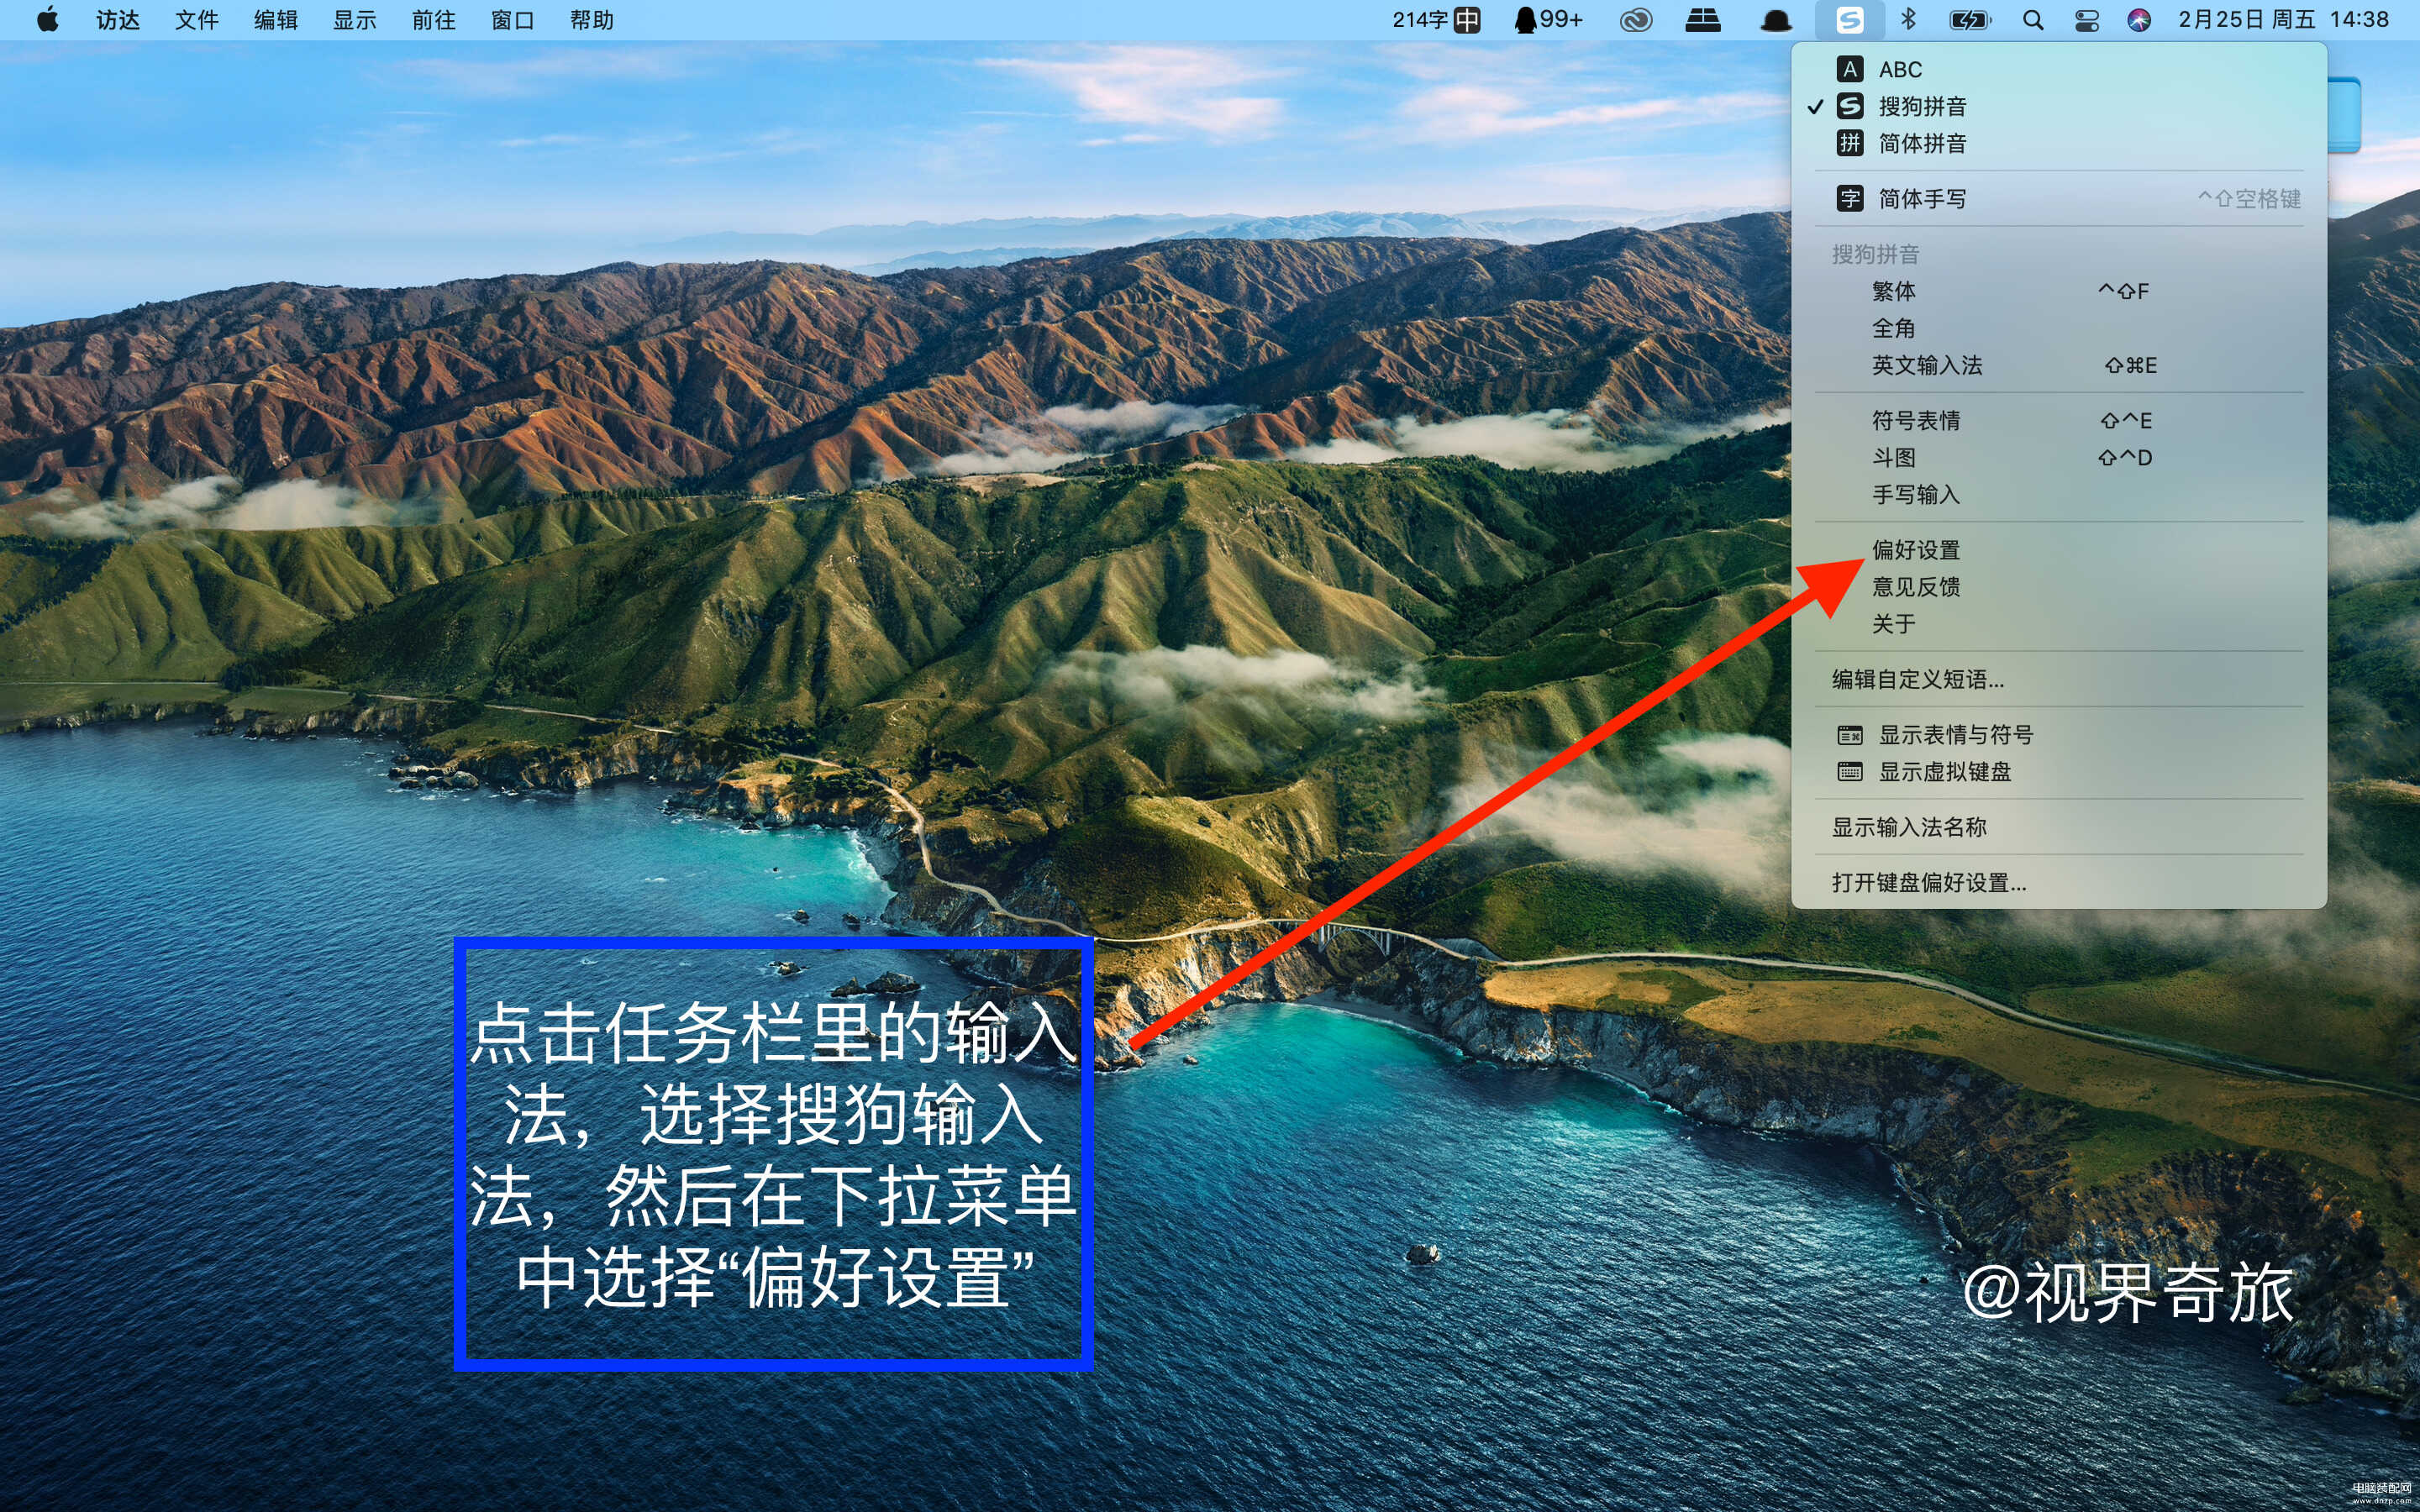Image resolution: width=2420 pixels, height=1512 pixels.
Task: Open Control Center icon in menu bar
Action: tap(2086, 20)
